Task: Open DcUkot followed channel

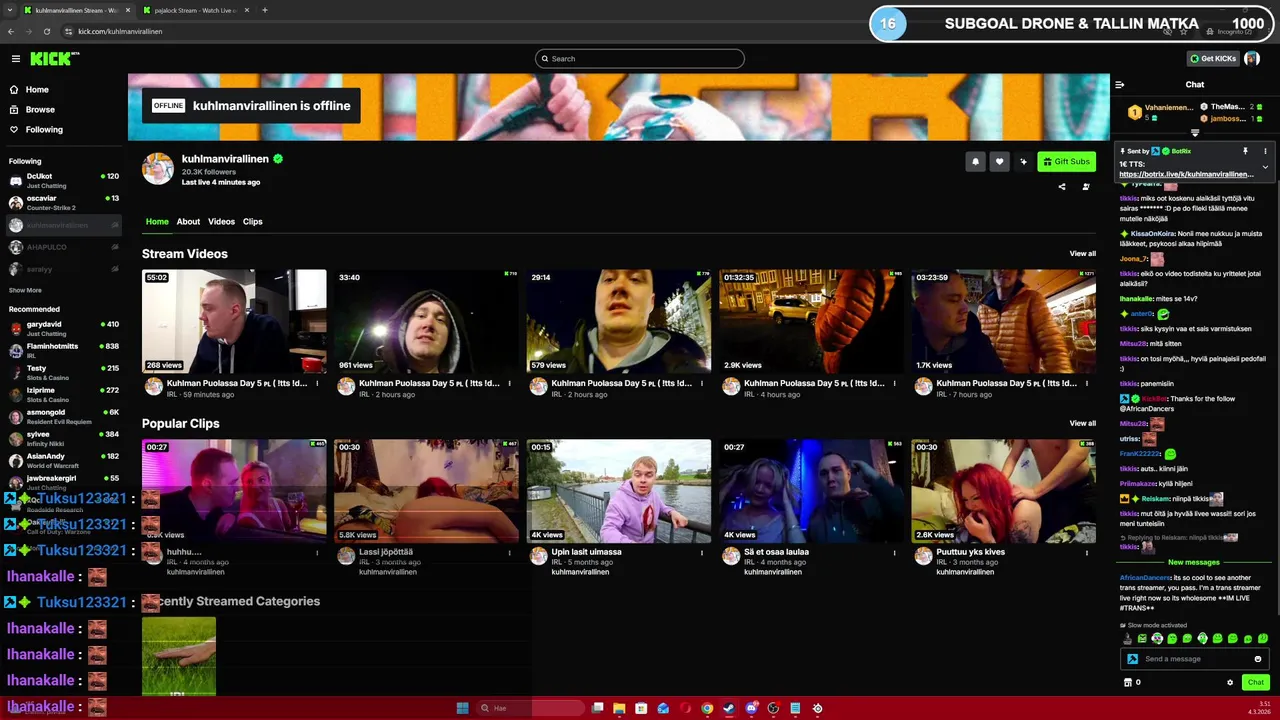Action: 64,180
